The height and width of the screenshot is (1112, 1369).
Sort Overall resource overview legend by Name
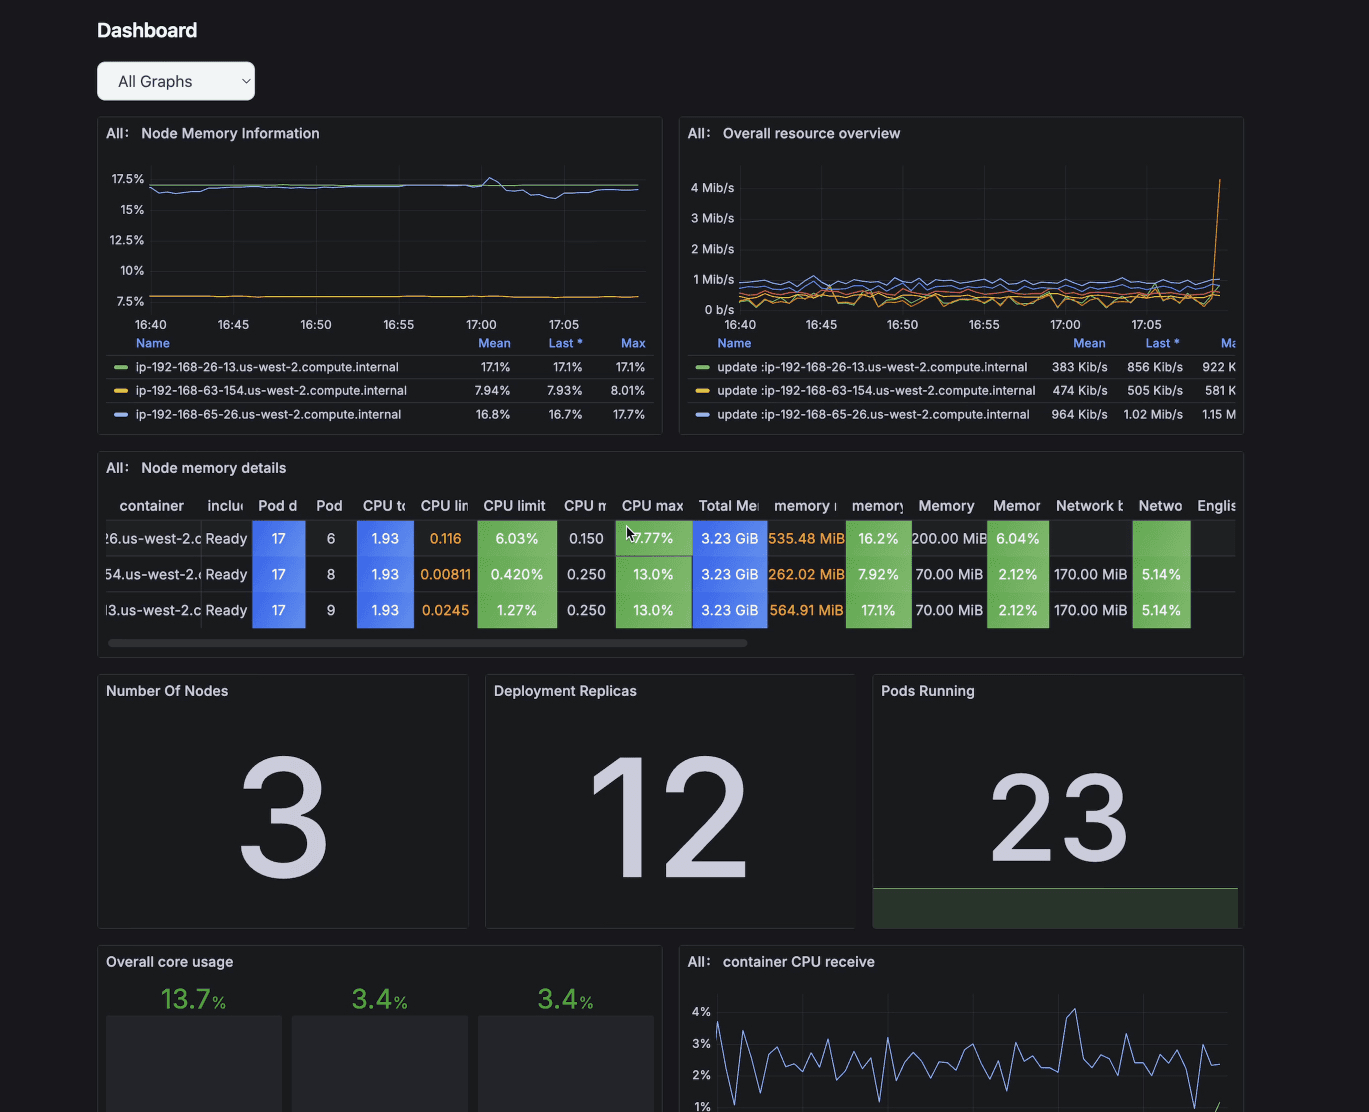point(734,343)
